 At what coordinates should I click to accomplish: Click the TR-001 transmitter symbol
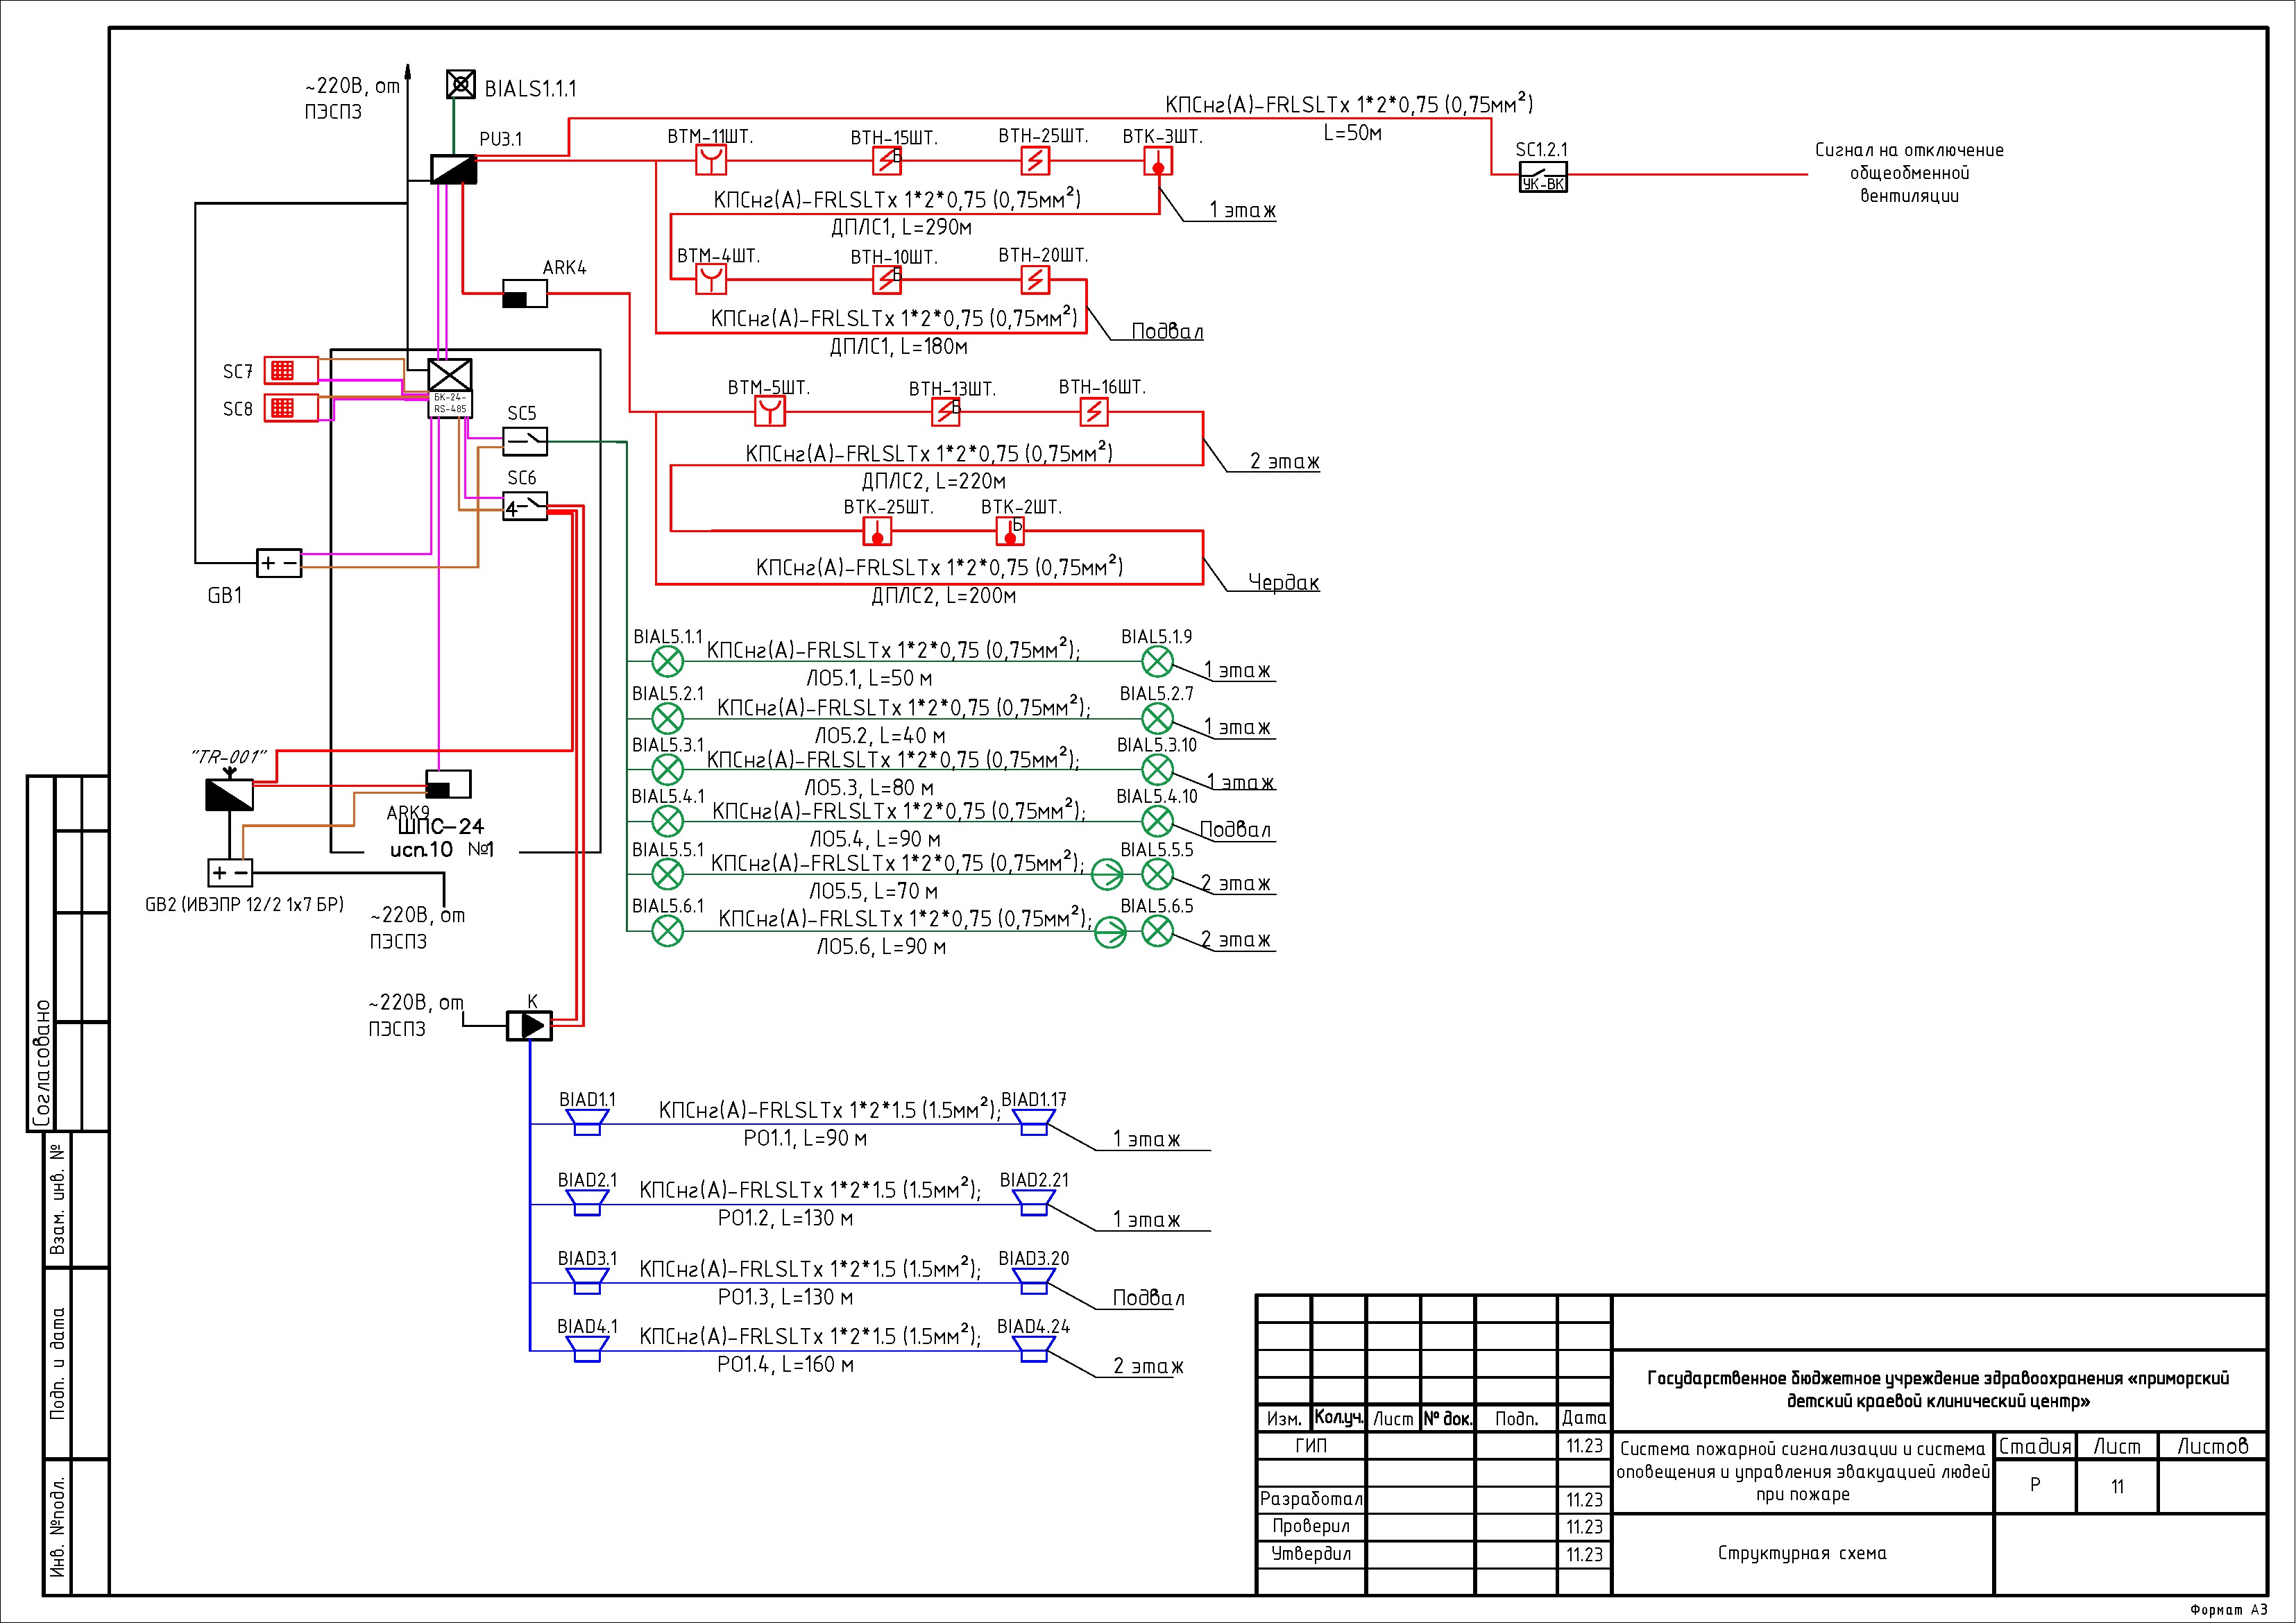pos(229,794)
